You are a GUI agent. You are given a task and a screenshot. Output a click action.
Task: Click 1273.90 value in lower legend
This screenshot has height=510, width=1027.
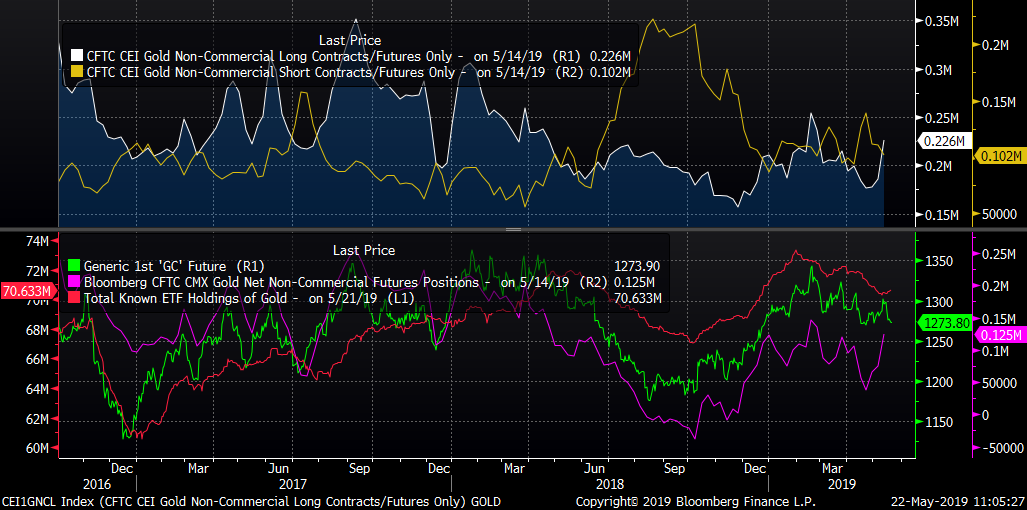(637, 266)
